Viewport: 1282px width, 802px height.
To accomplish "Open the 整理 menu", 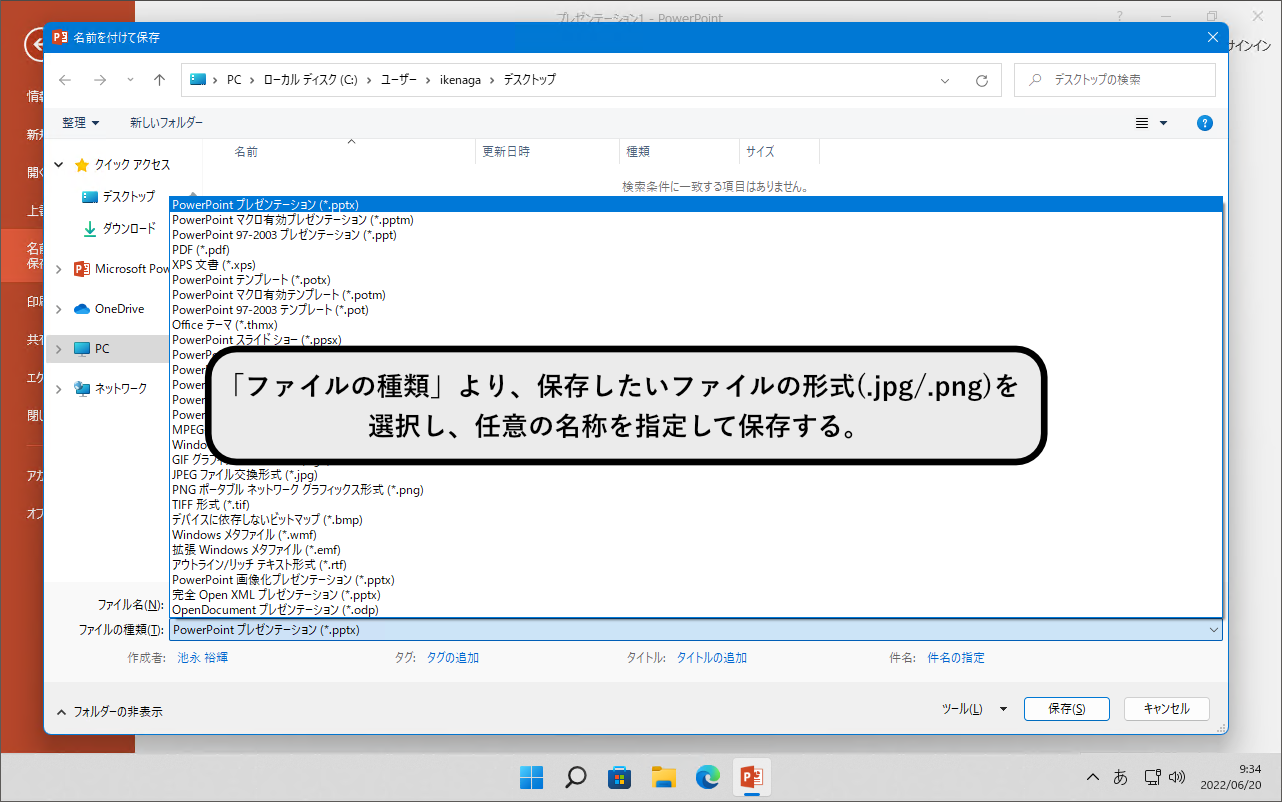I will [x=79, y=122].
